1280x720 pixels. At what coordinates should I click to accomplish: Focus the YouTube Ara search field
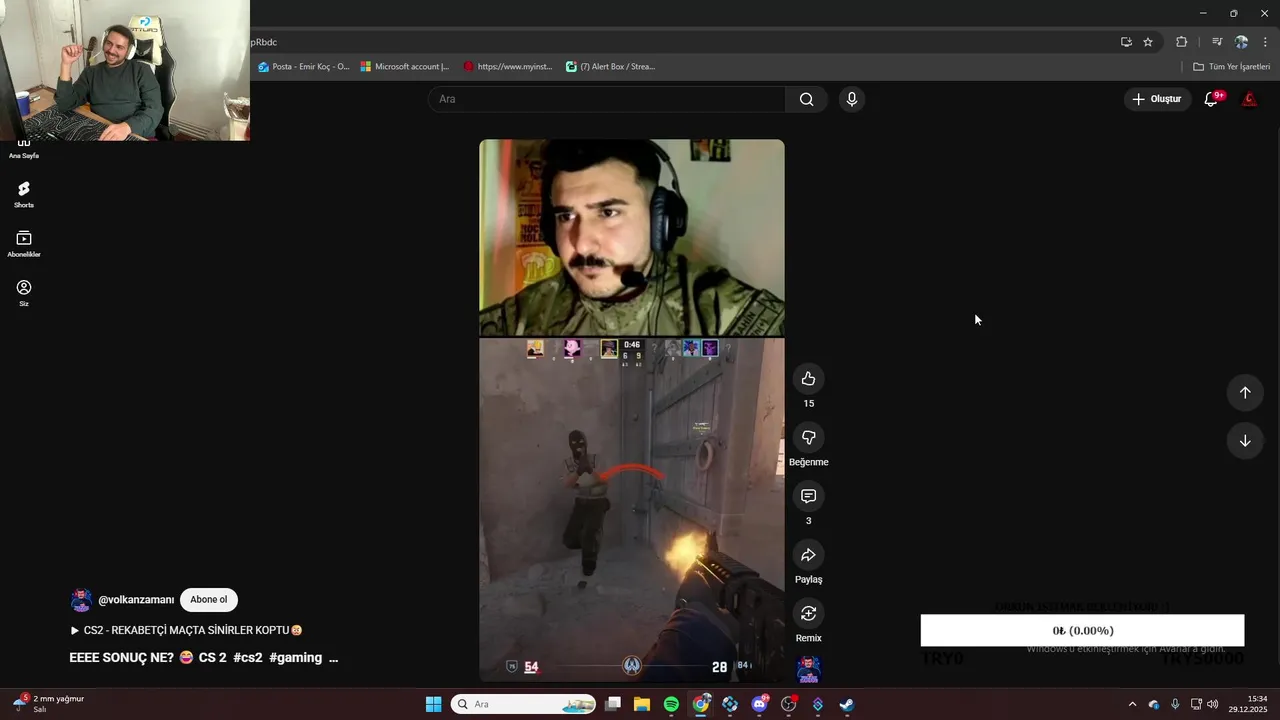[607, 99]
